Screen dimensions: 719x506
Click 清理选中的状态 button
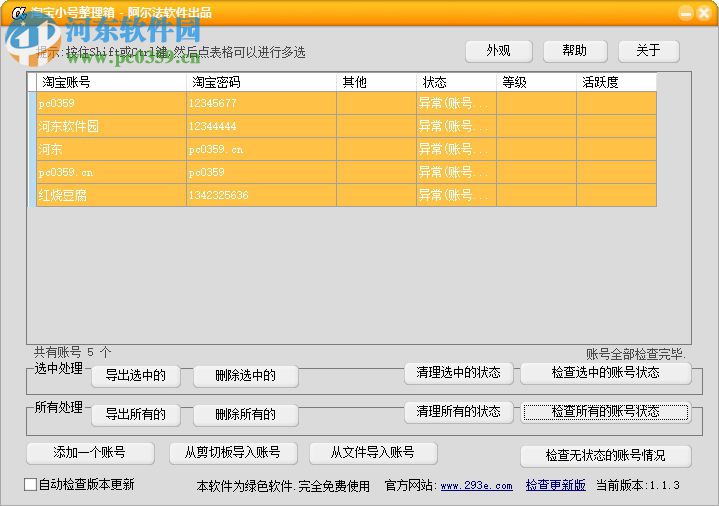459,373
